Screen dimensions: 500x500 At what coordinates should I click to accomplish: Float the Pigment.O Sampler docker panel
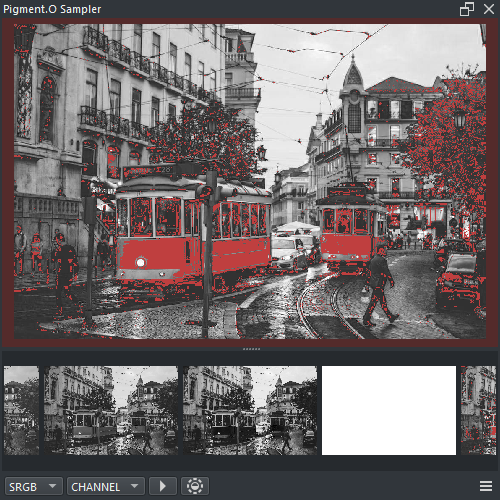(x=467, y=9)
